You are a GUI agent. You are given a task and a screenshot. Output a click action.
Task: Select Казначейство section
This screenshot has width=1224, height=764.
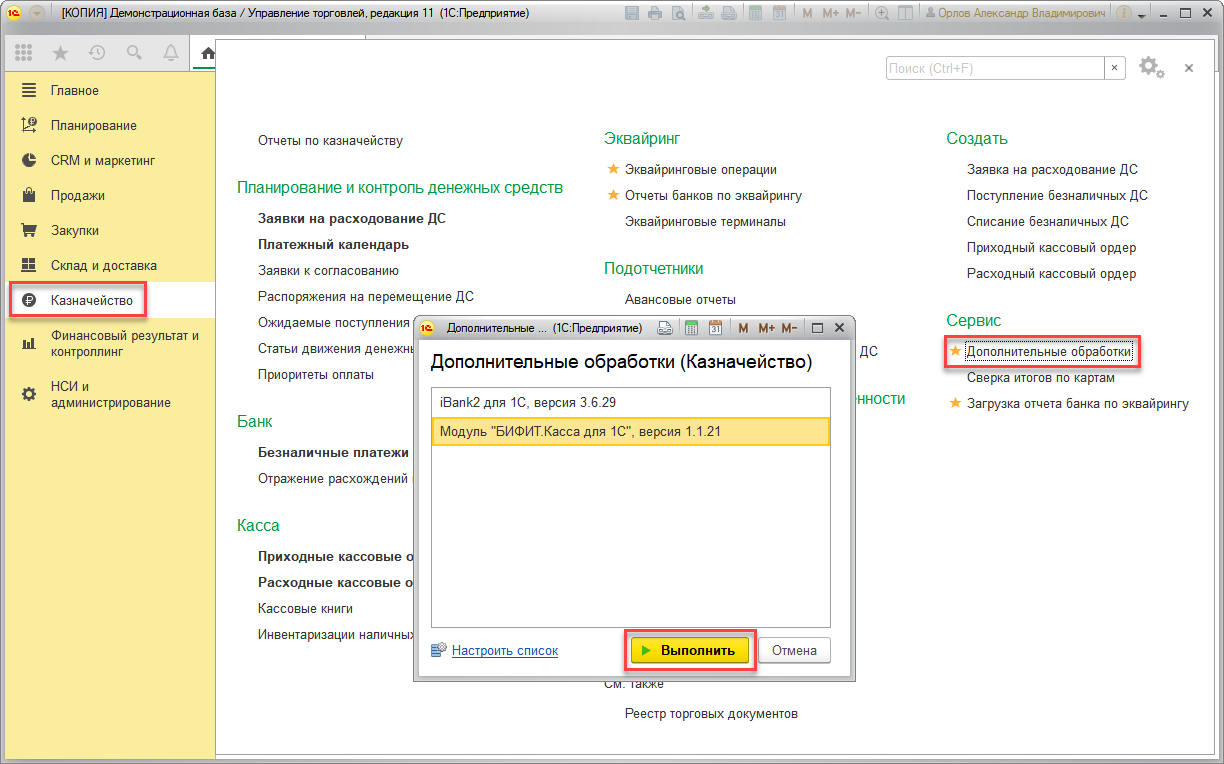108,300
